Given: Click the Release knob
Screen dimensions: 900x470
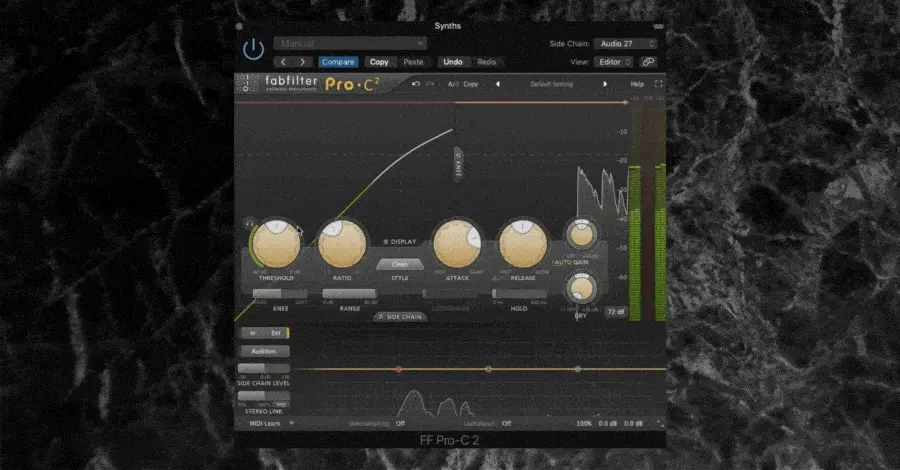Looking at the screenshot, I should pyautogui.click(x=523, y=243).
